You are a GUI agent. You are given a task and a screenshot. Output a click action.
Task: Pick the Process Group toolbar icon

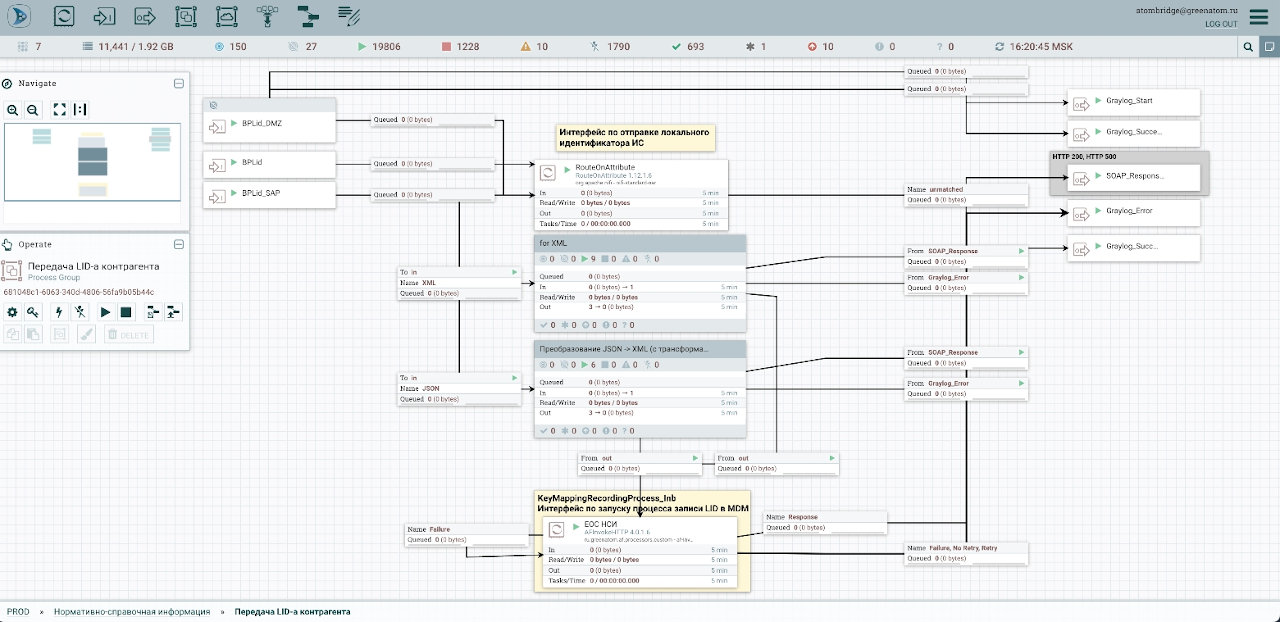pos(186,16)
